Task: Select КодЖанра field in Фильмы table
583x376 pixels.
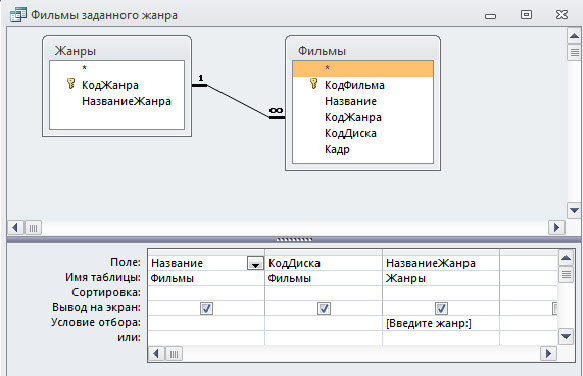Action: [x=353, y=117]
